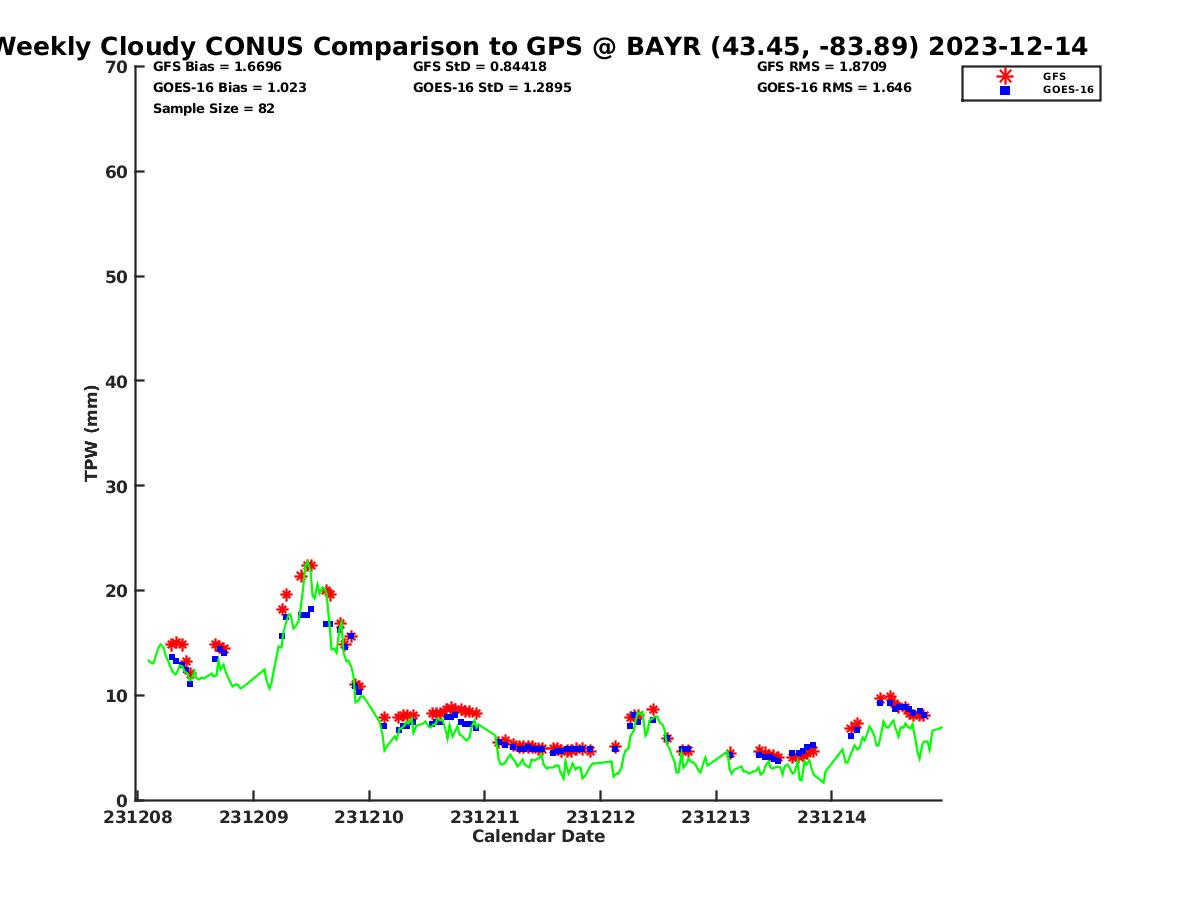Click the 30 y-axis tick label
Screen dimensions: 1200x900
(117, 486)
